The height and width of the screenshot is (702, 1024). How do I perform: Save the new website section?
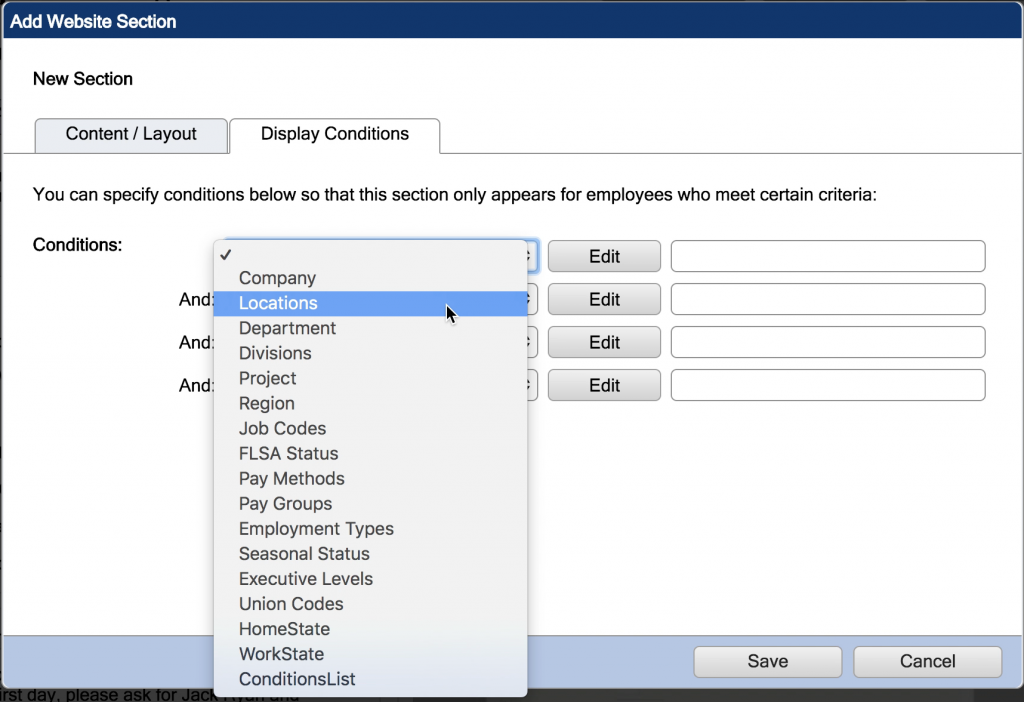[x=767, y=661]
